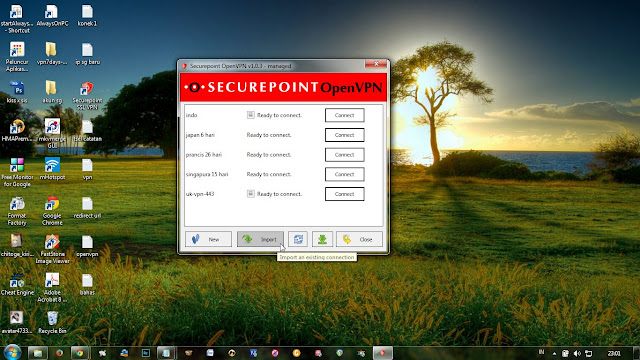Click the taskbar clock showing 23:01
Viewport: 640px width, 360px height.
[x=614, y=353]
